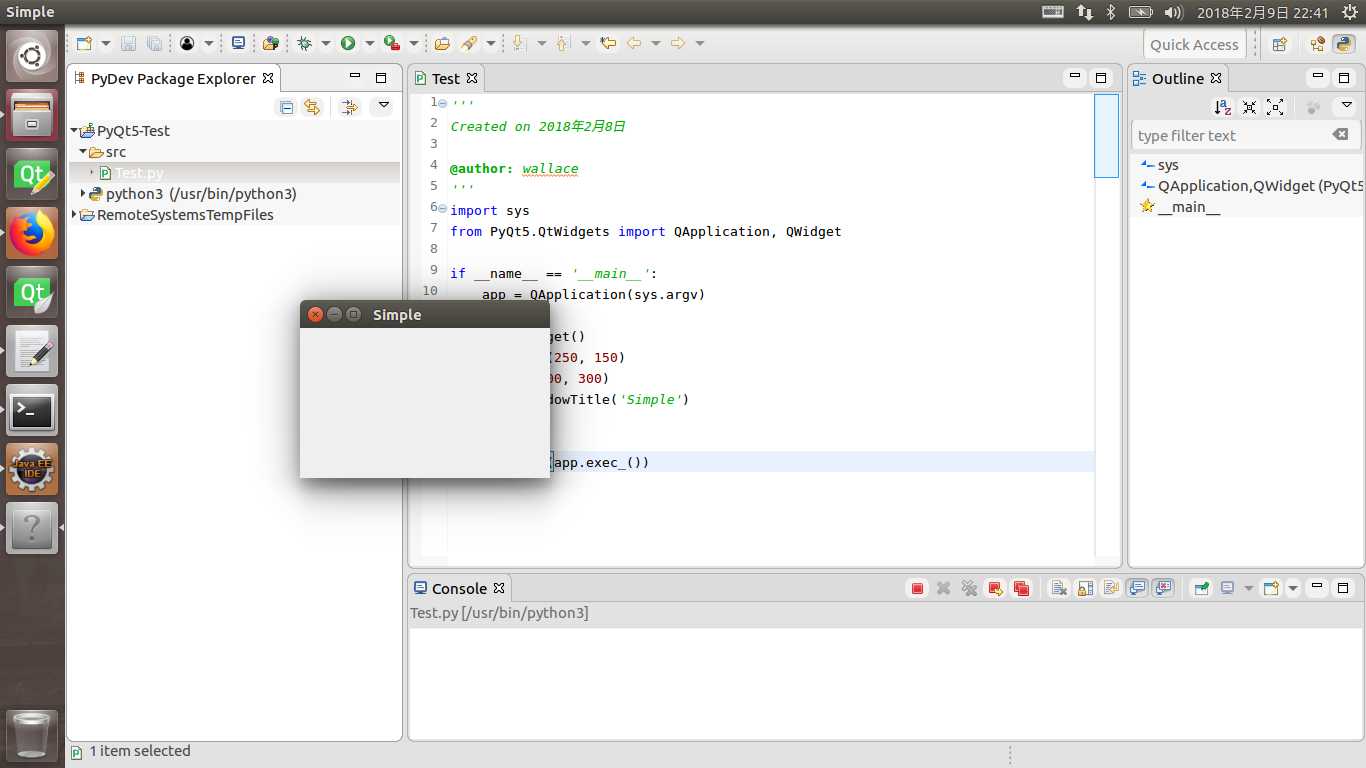Click the Open Perspective icon
This screenshot has width=1366, height=768.
pyautogui.click(x=1279, y=44)
